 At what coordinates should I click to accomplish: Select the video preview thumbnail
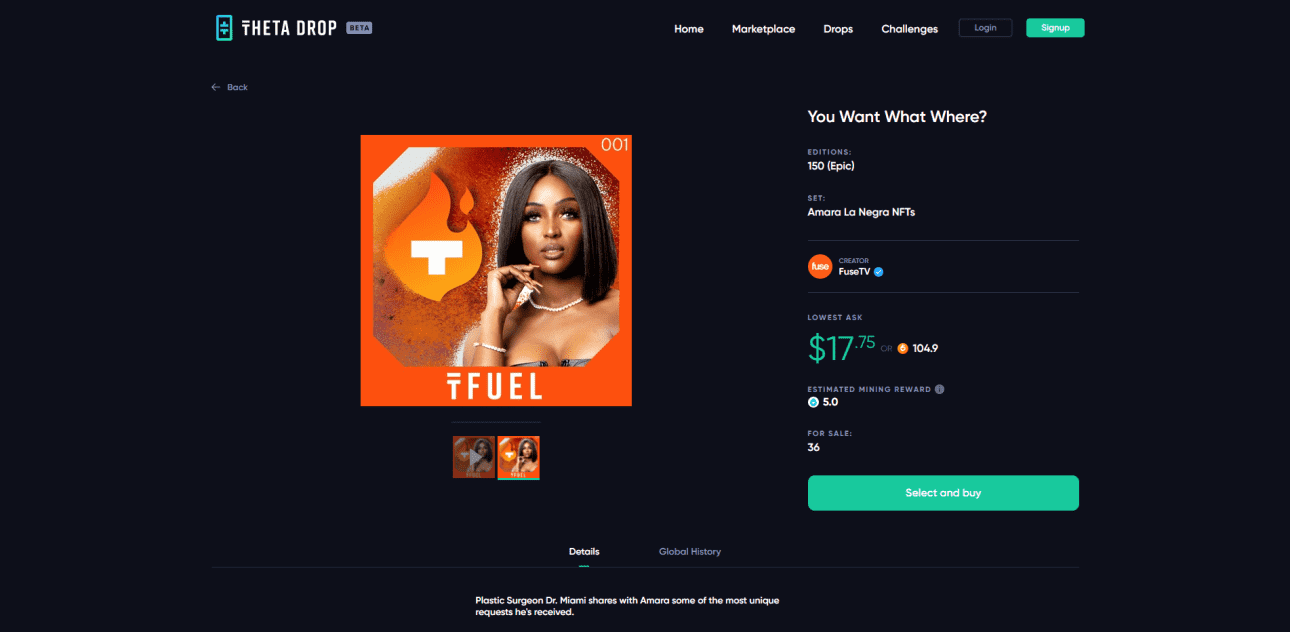click(474, 457)
